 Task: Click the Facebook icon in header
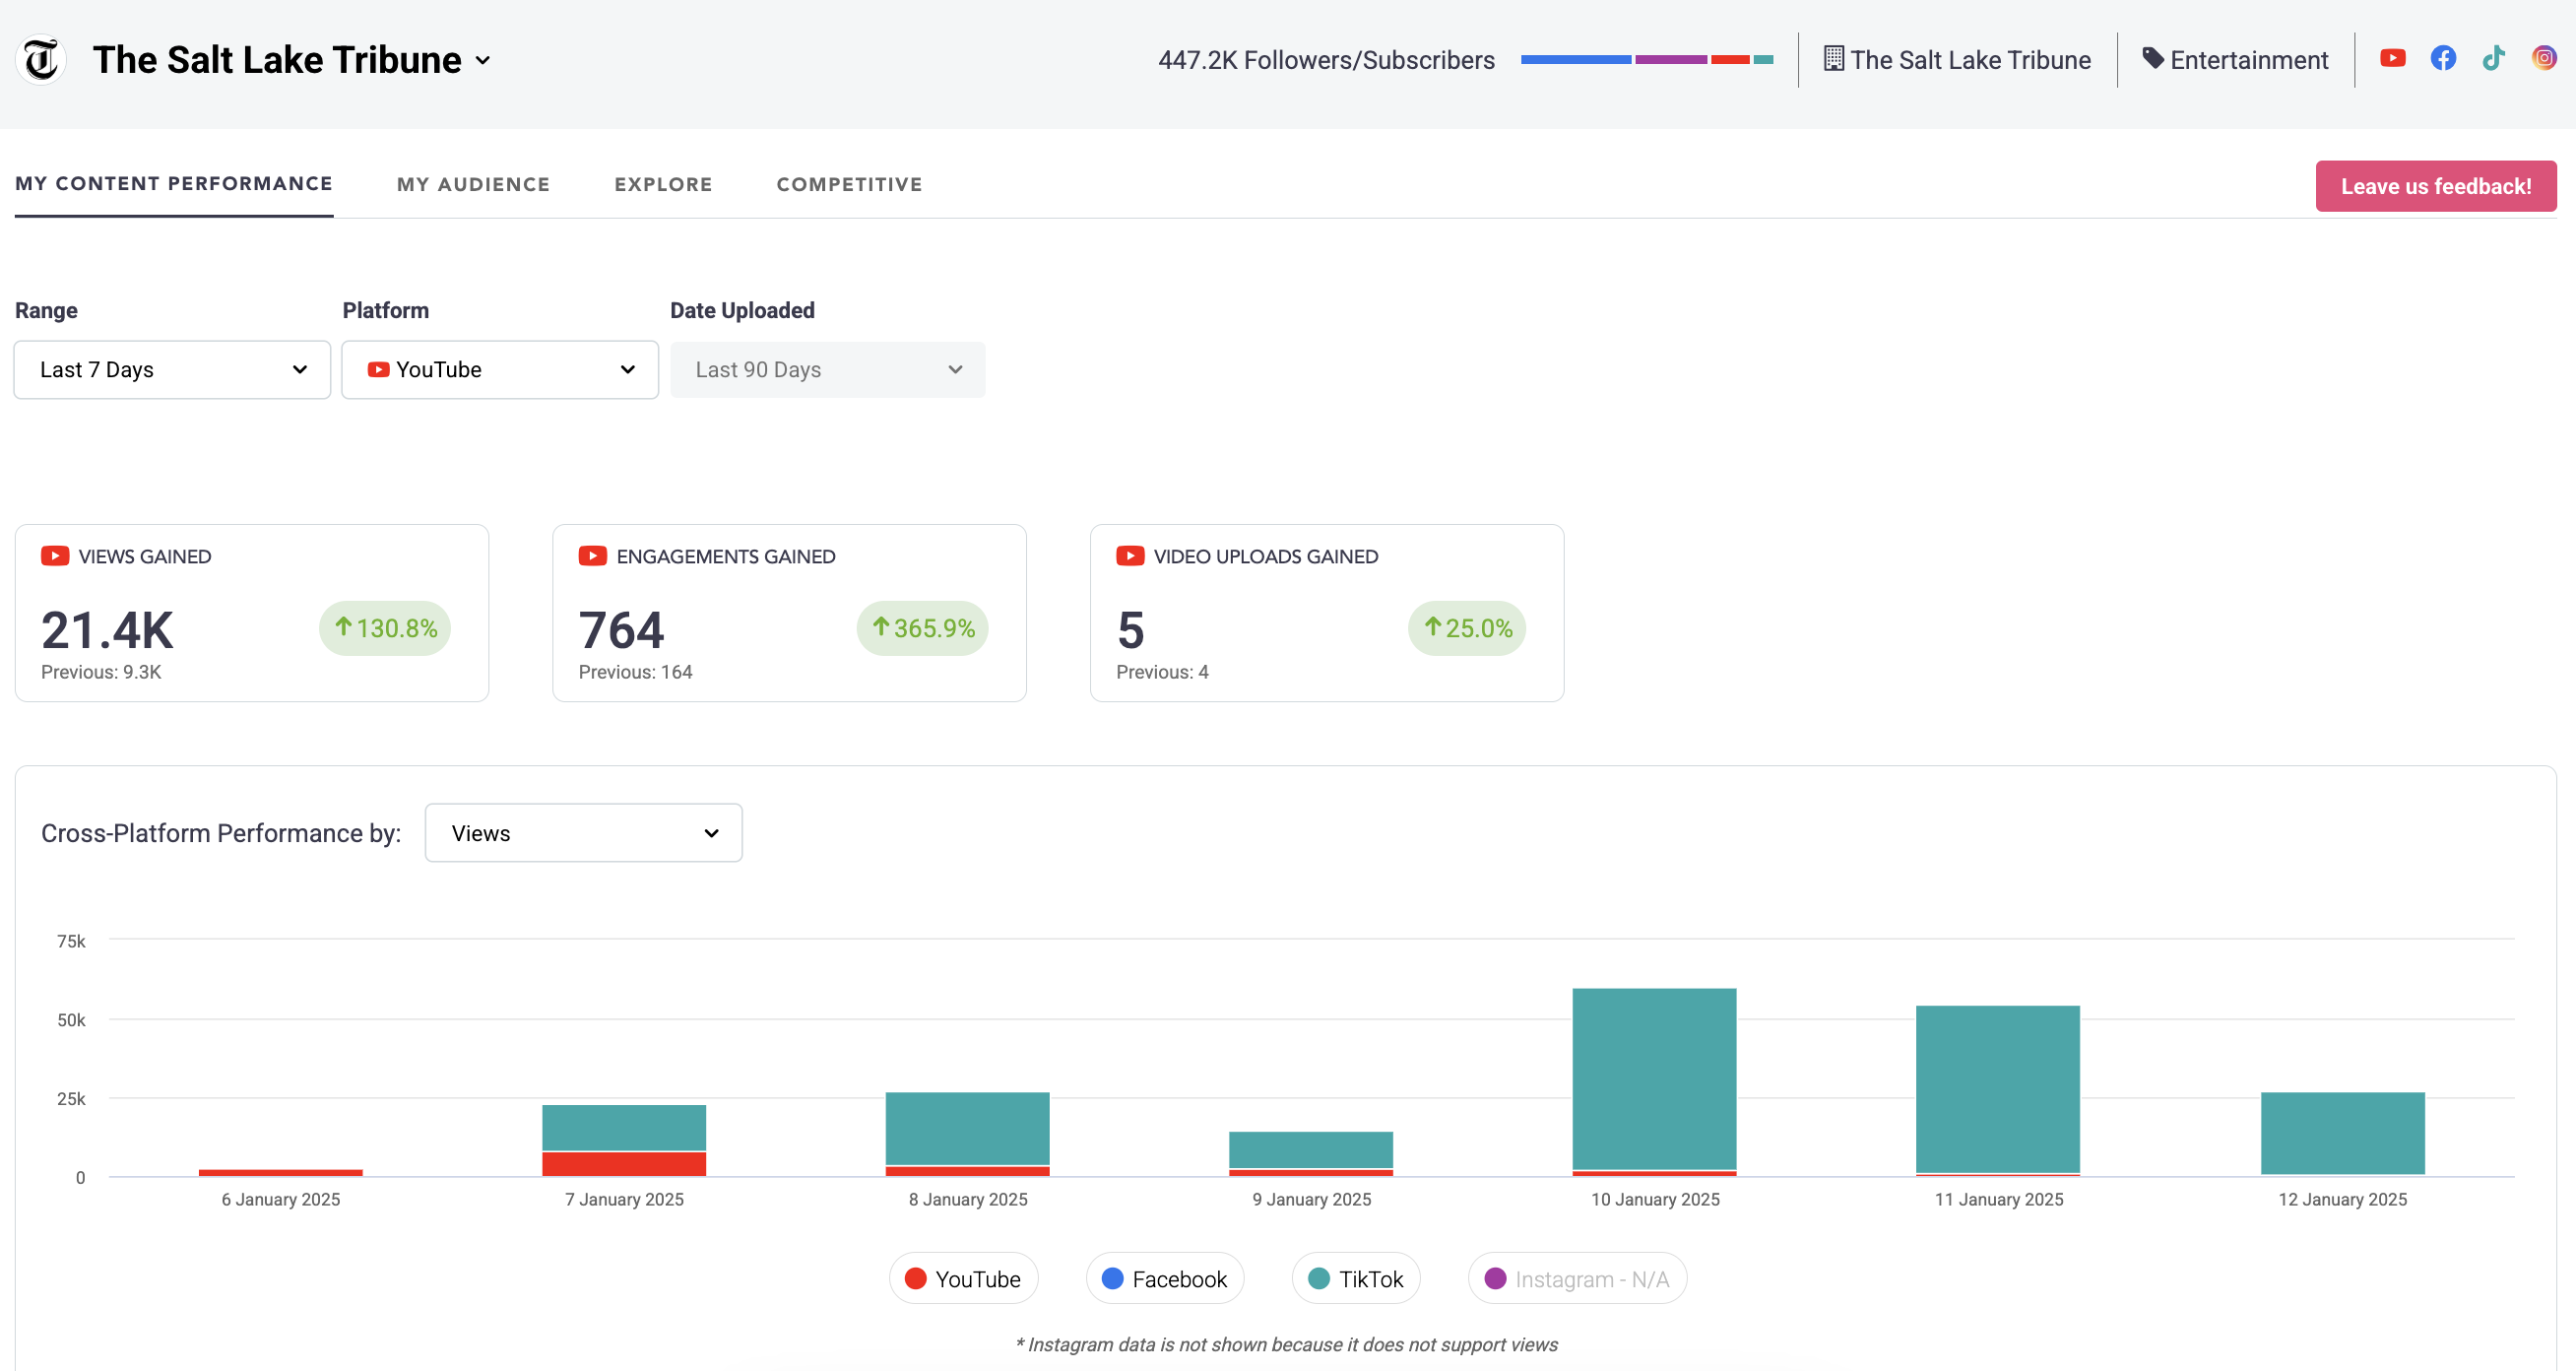(2443, 58)
